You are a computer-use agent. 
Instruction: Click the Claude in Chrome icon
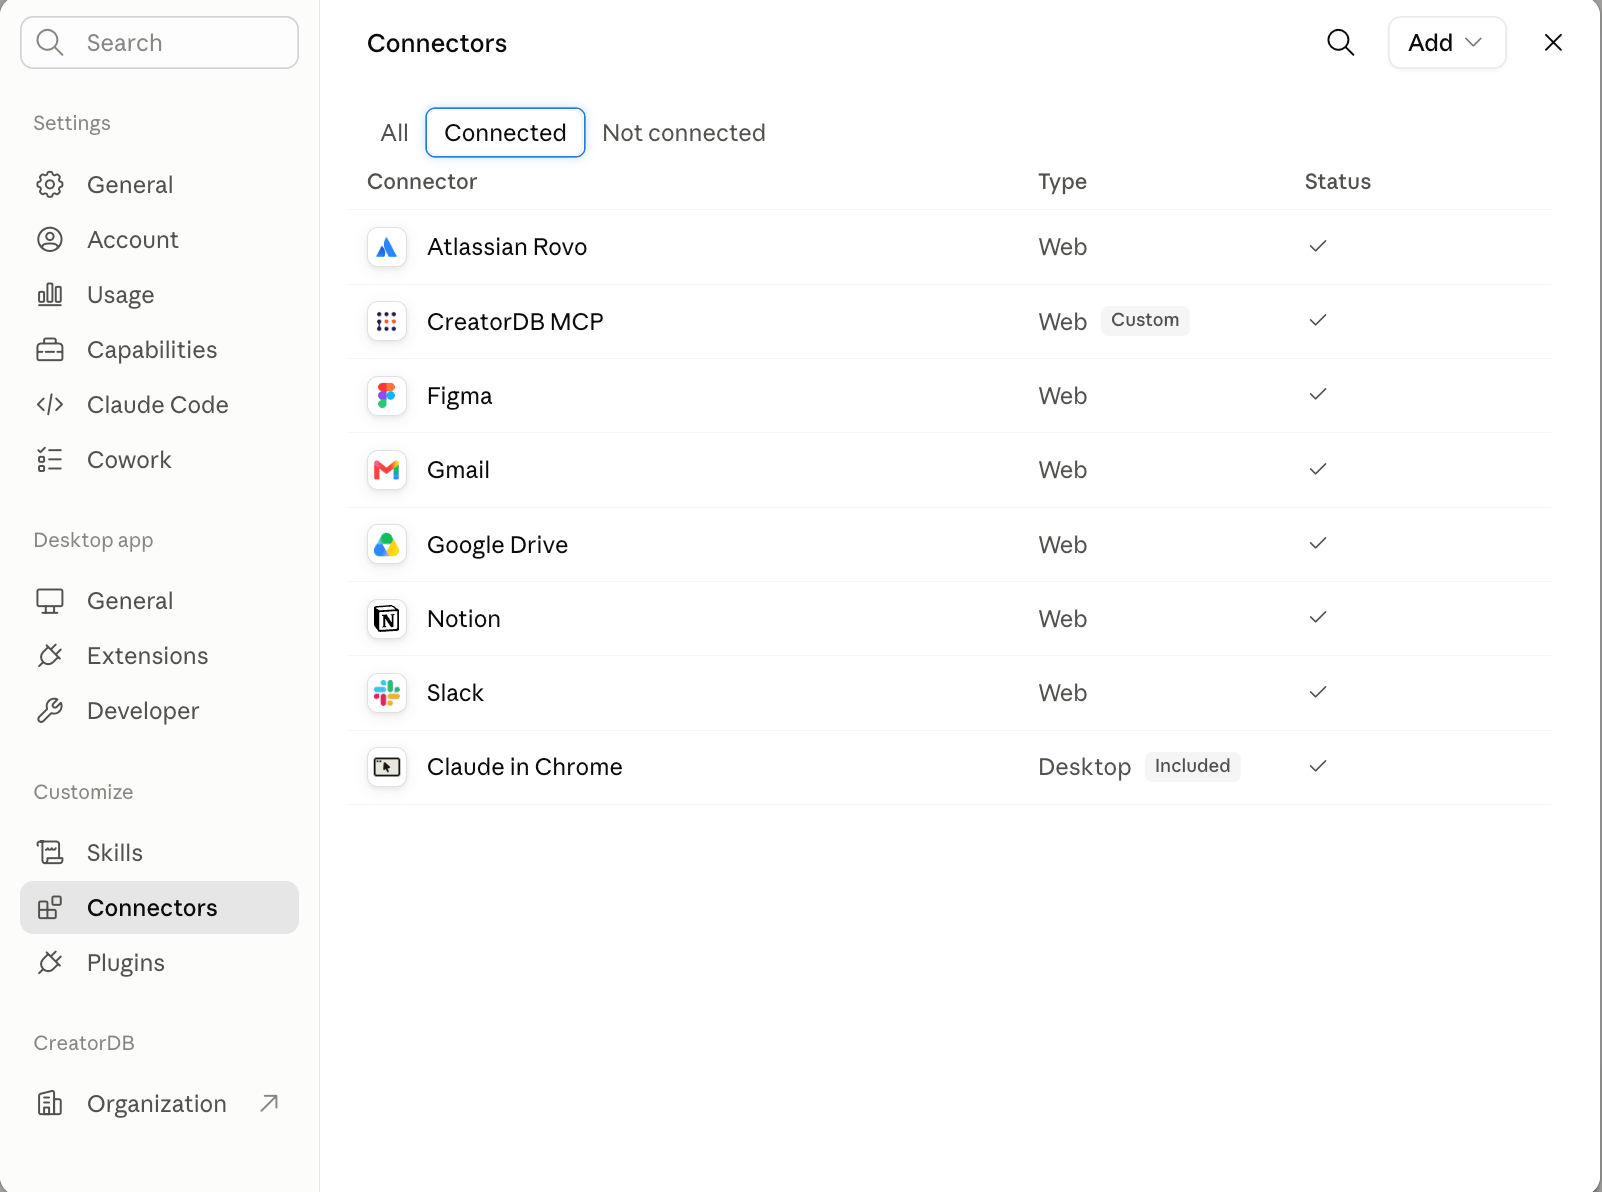pyautogui.click(x=387, y=767)
